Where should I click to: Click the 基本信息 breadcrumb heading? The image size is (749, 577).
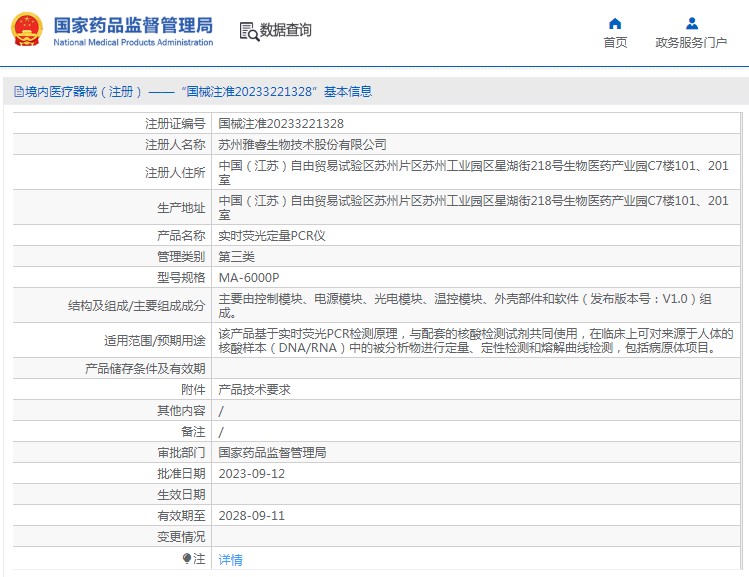pyautogui.click(x=348, y=92)
